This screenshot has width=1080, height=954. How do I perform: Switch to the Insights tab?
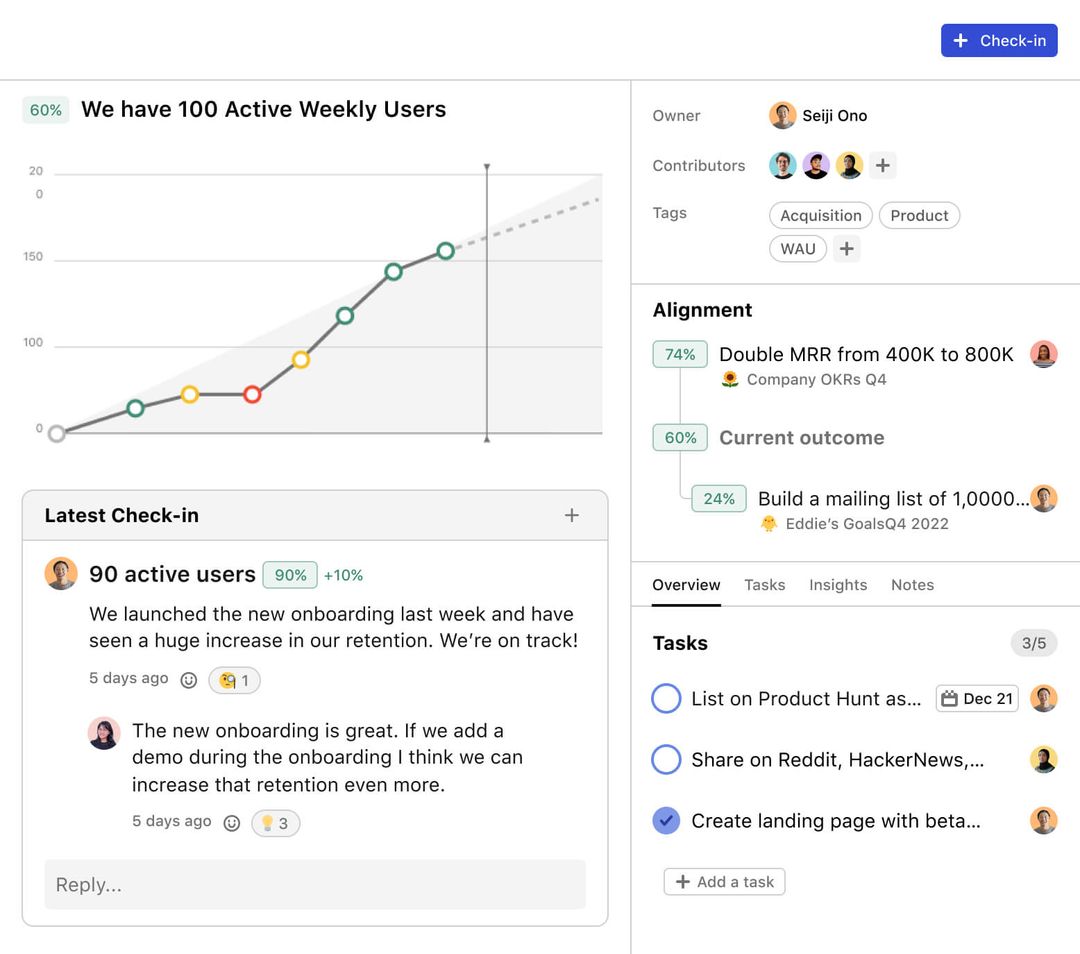coord(838,585)
